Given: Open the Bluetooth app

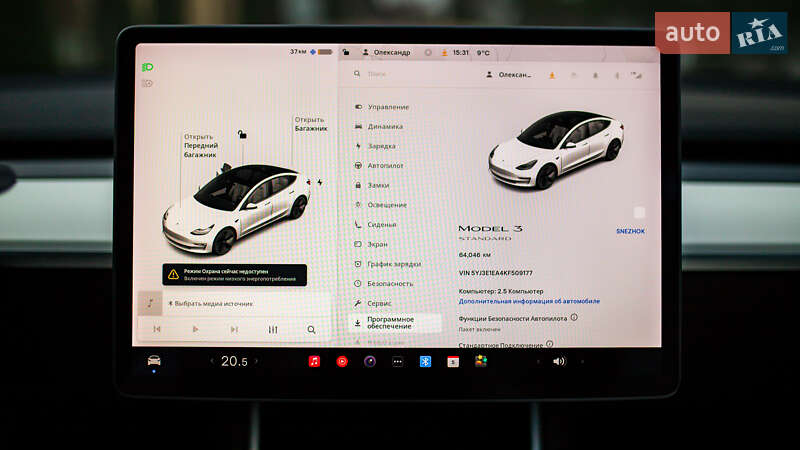Looking at the screenshot, I should pos(425,361).
